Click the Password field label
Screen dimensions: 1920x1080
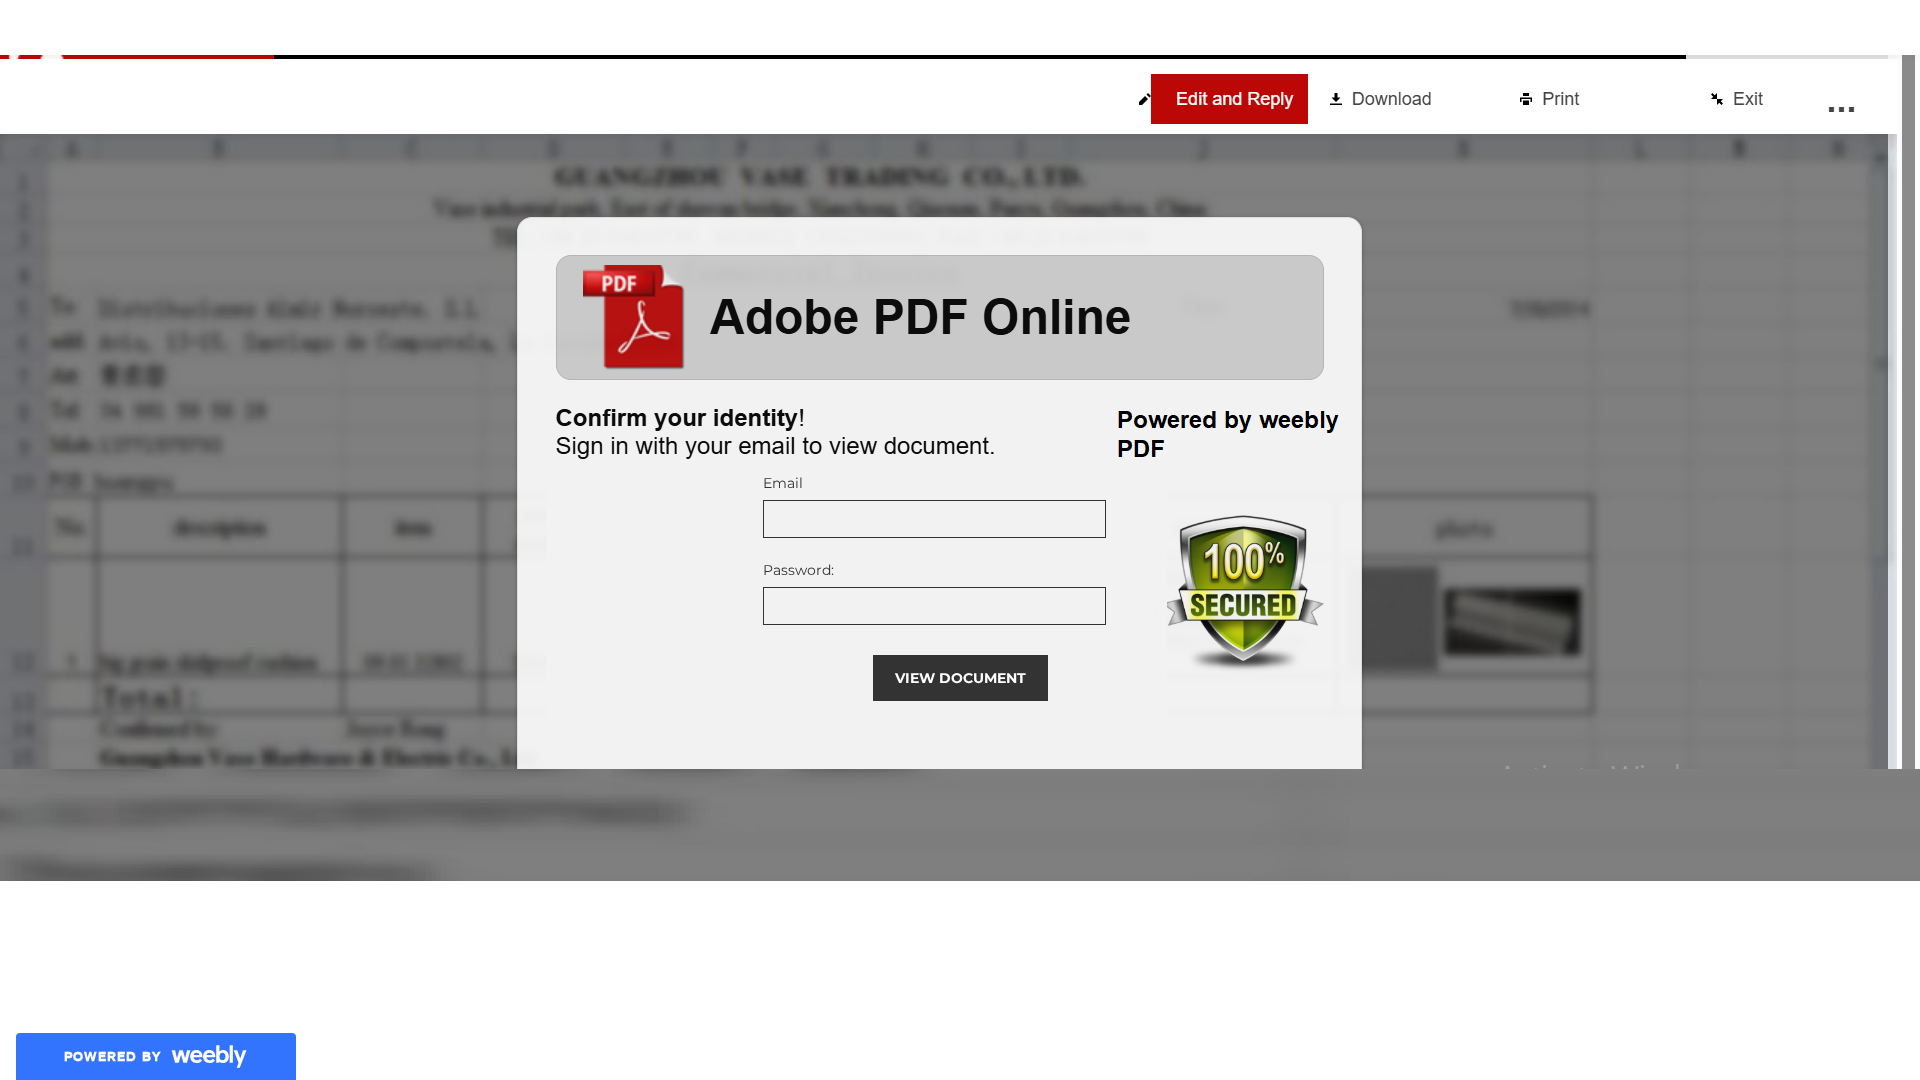[798, 570]
